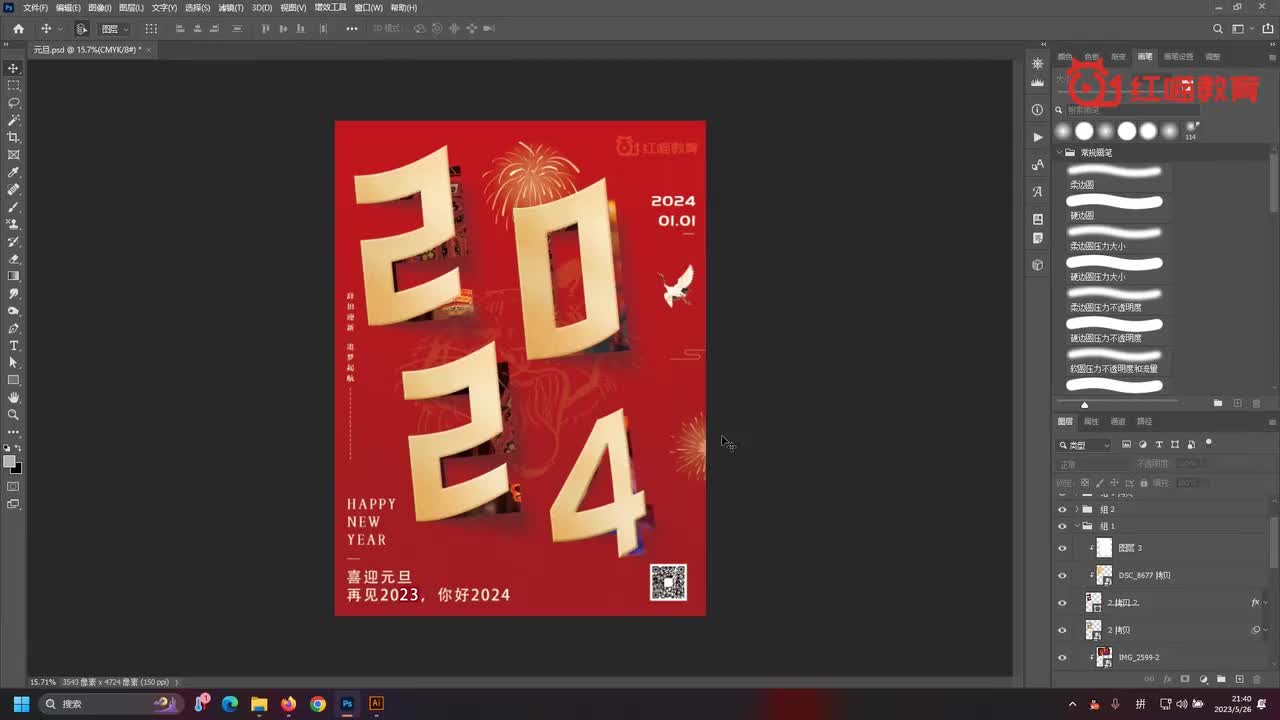Toggle visibility of 组 1 group
This screenshot has width=1280, height=720.
1062,526
